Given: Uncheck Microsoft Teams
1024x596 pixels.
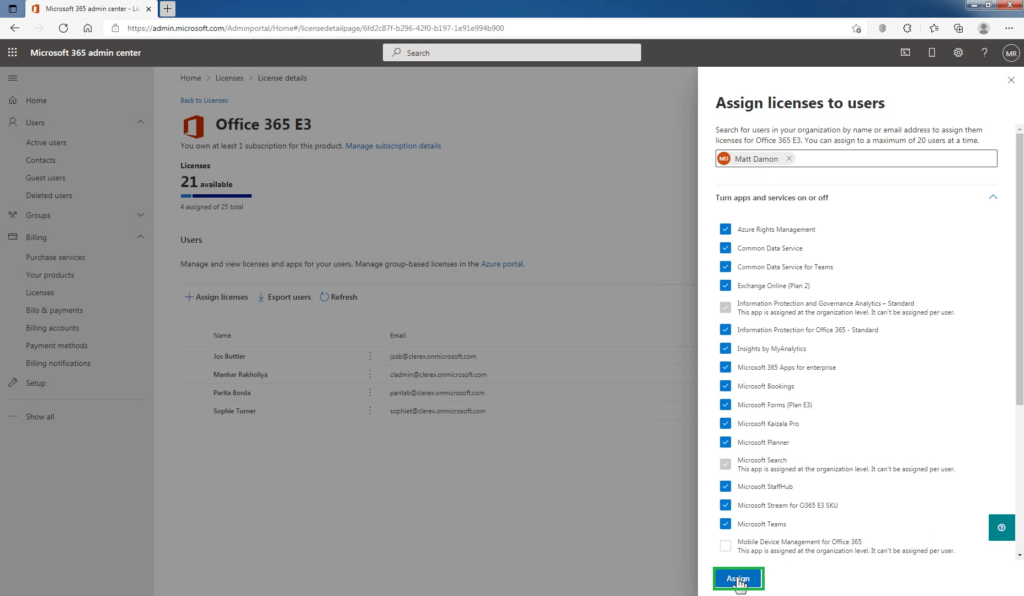Looking at the screenshot, I should coord(725,524).
